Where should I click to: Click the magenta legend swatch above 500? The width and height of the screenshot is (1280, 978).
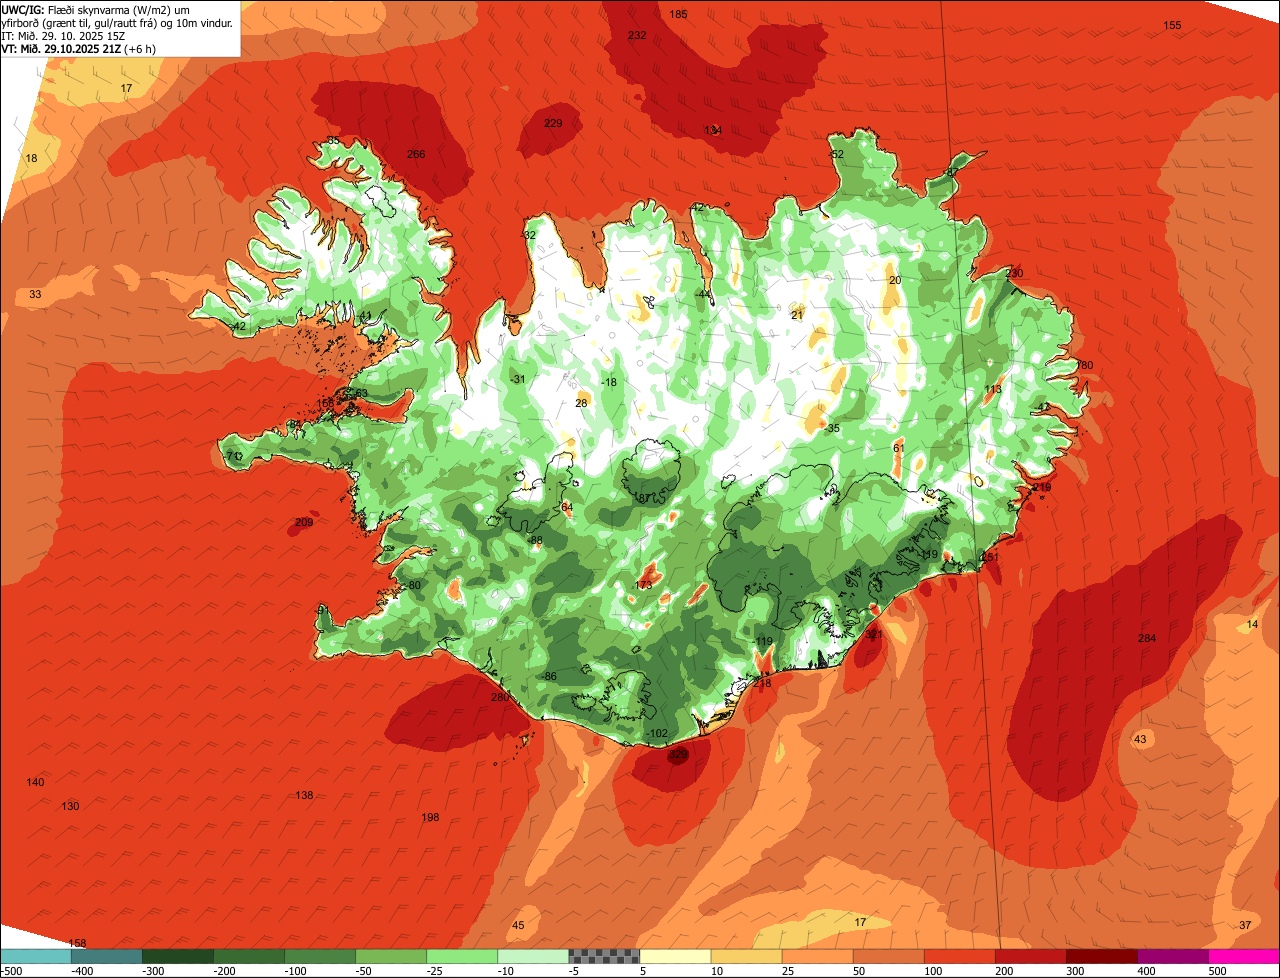pyautogui.click(x=1244, y=956)
